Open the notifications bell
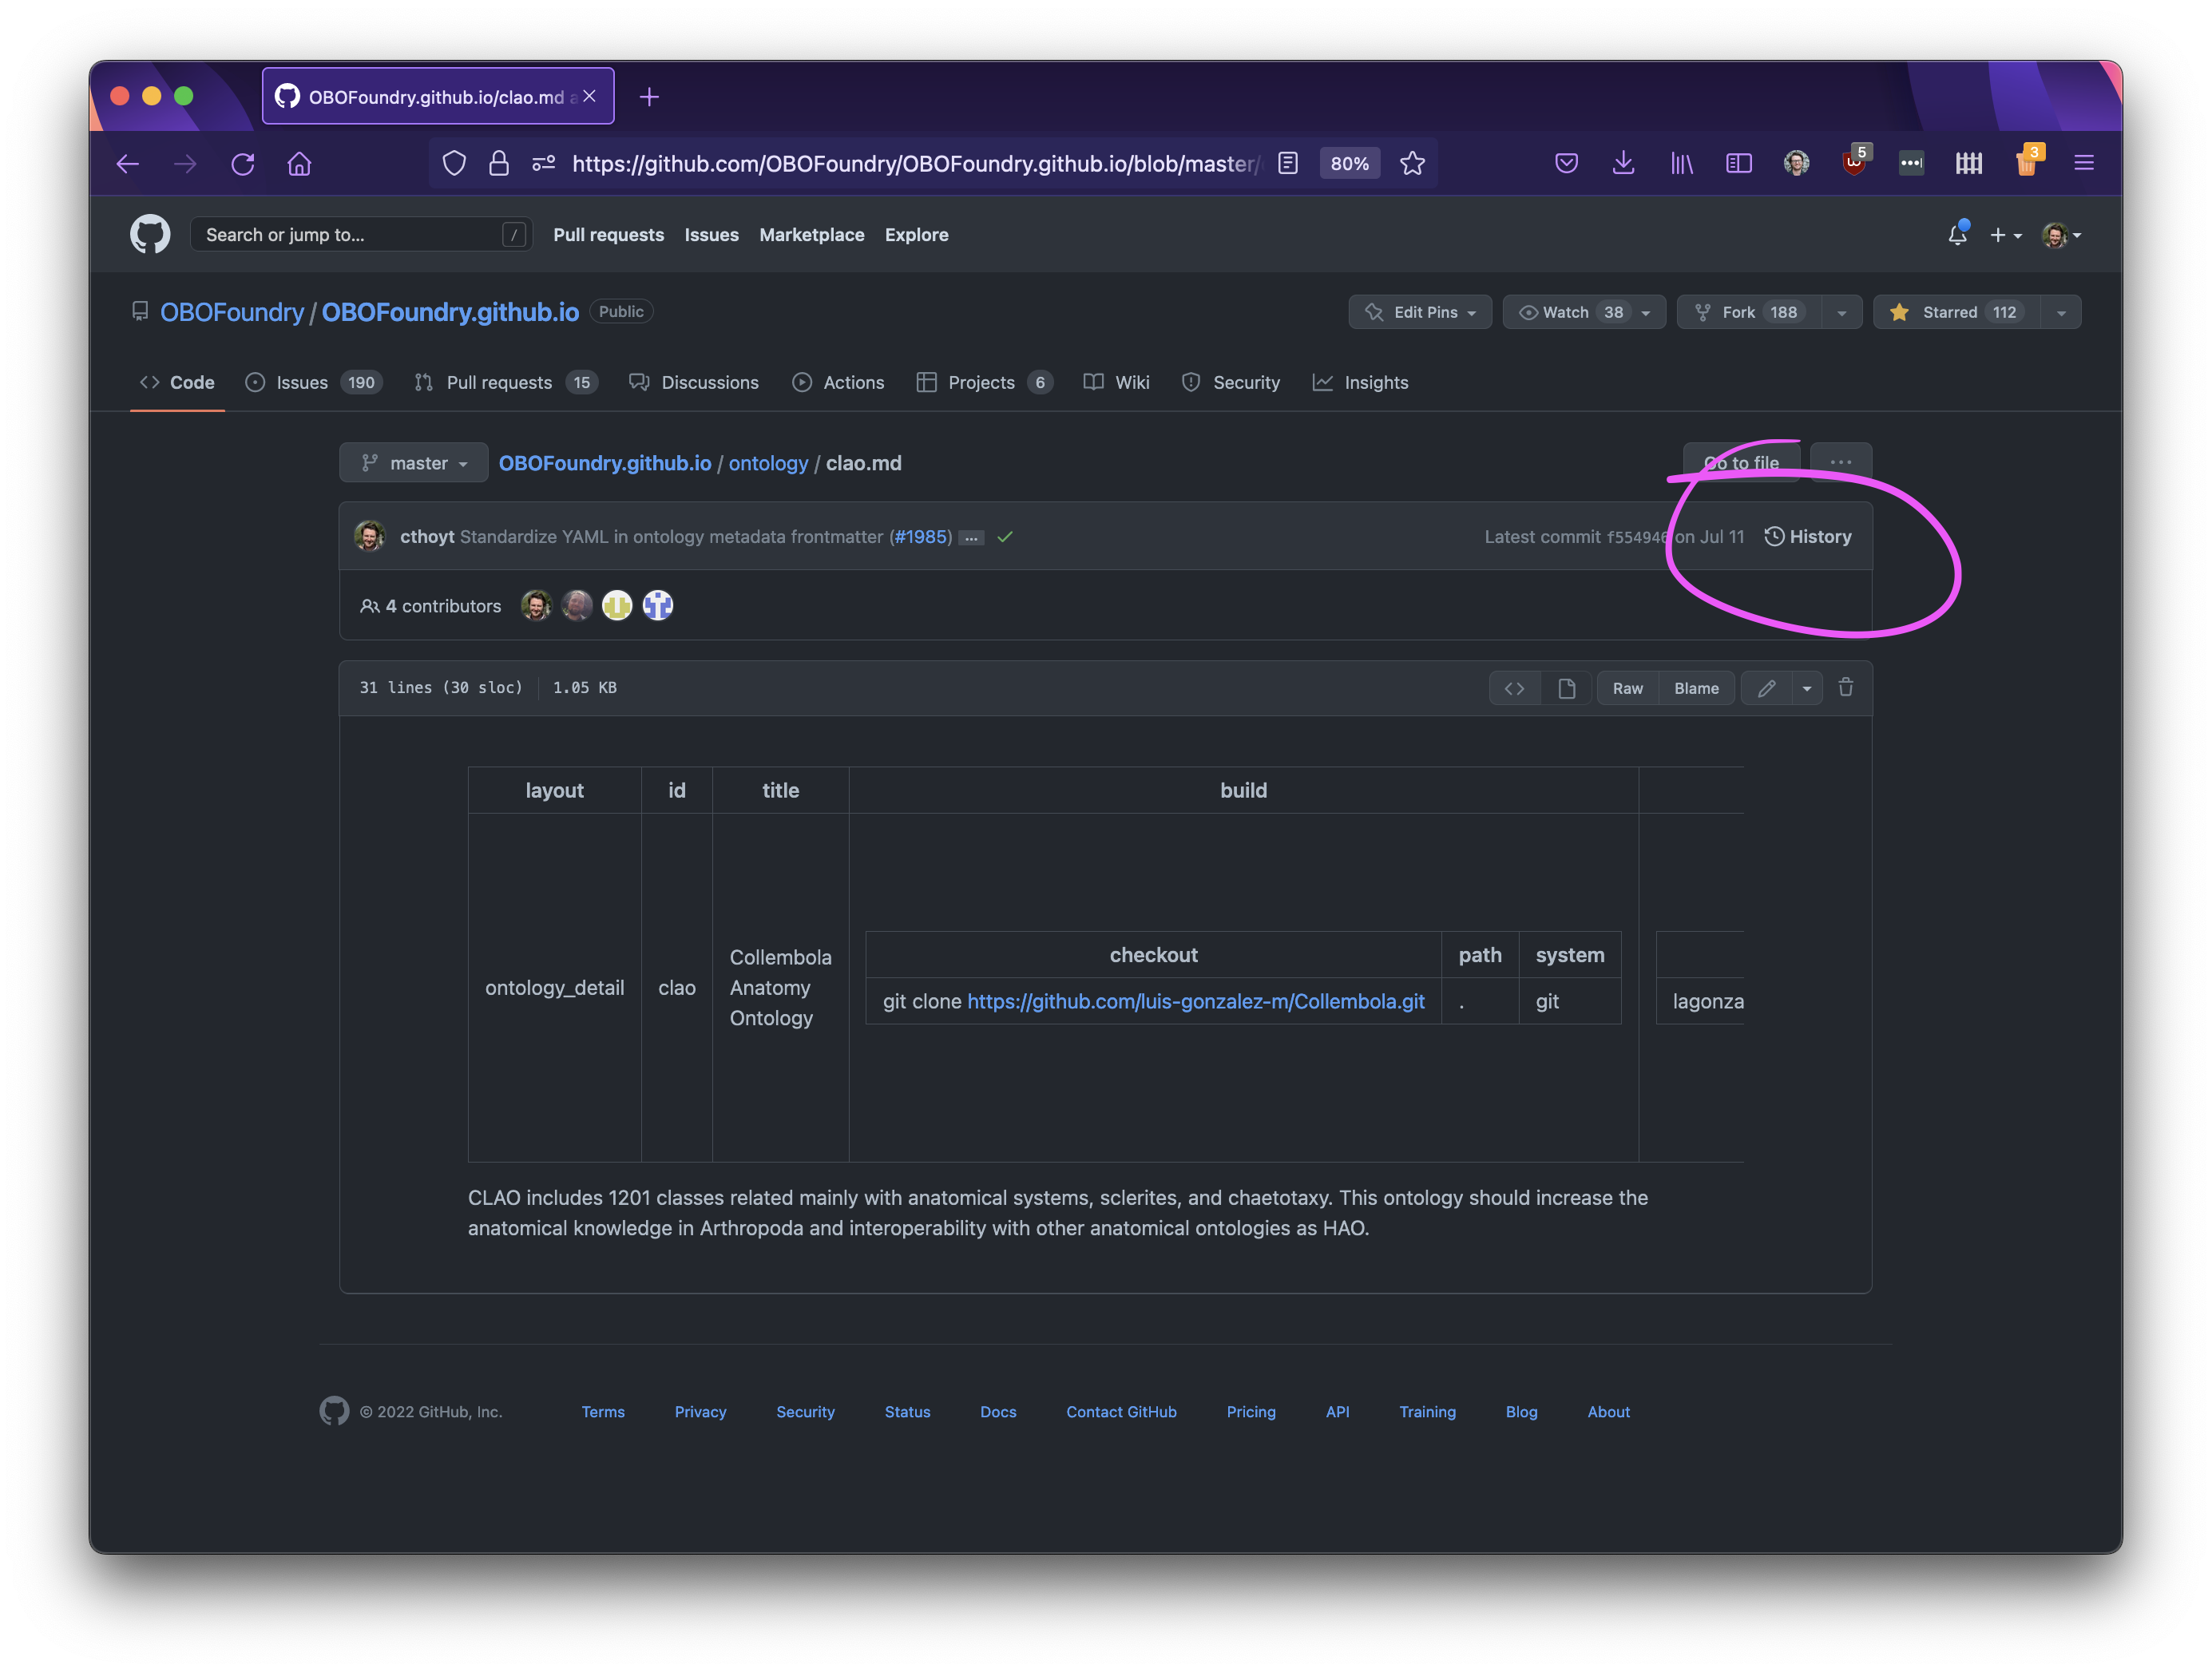Viewport: 2212px width, 1672px height. 1957,235
